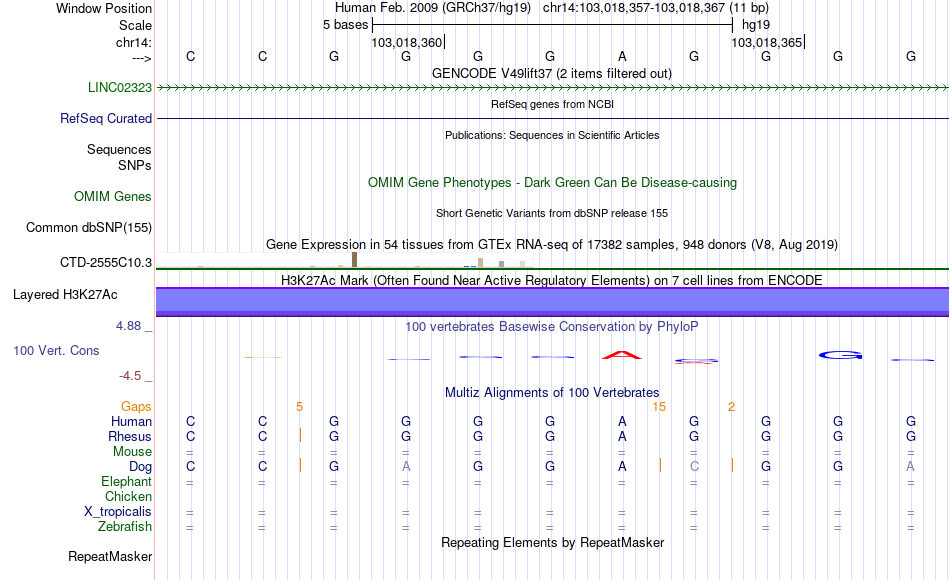Click the Publications: Sequences in Scientific Articles title

[552, 135]
